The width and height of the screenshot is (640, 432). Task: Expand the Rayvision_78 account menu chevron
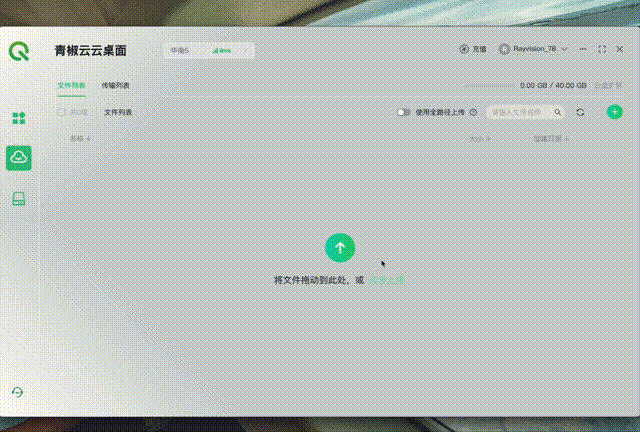(x=564, y=49)
